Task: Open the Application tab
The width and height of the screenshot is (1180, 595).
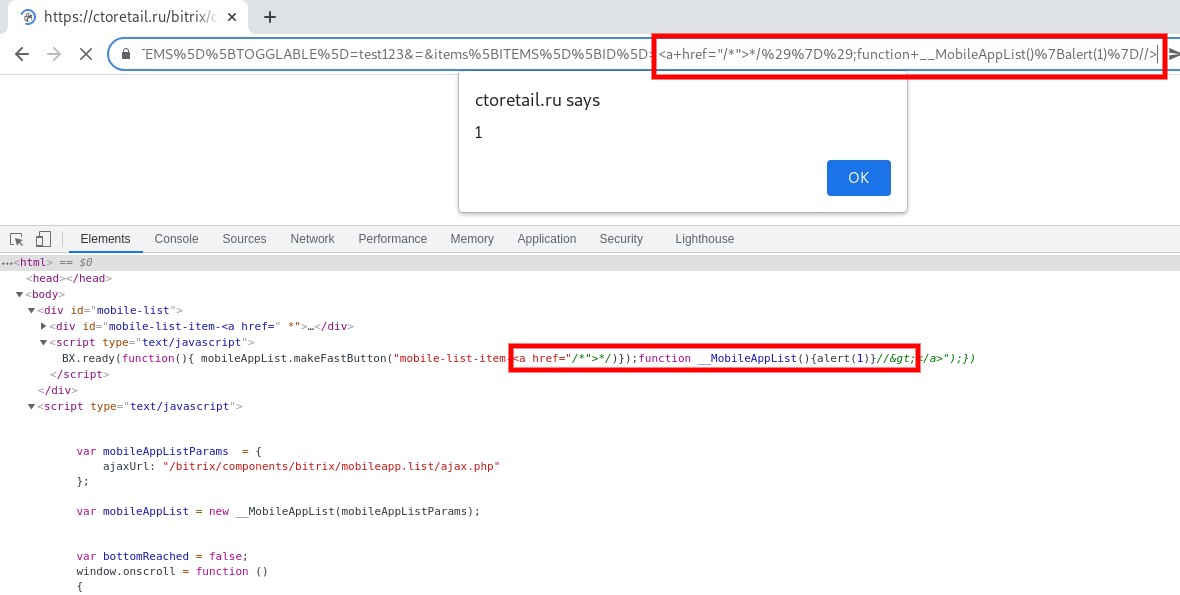Action: tap(546, 239)
